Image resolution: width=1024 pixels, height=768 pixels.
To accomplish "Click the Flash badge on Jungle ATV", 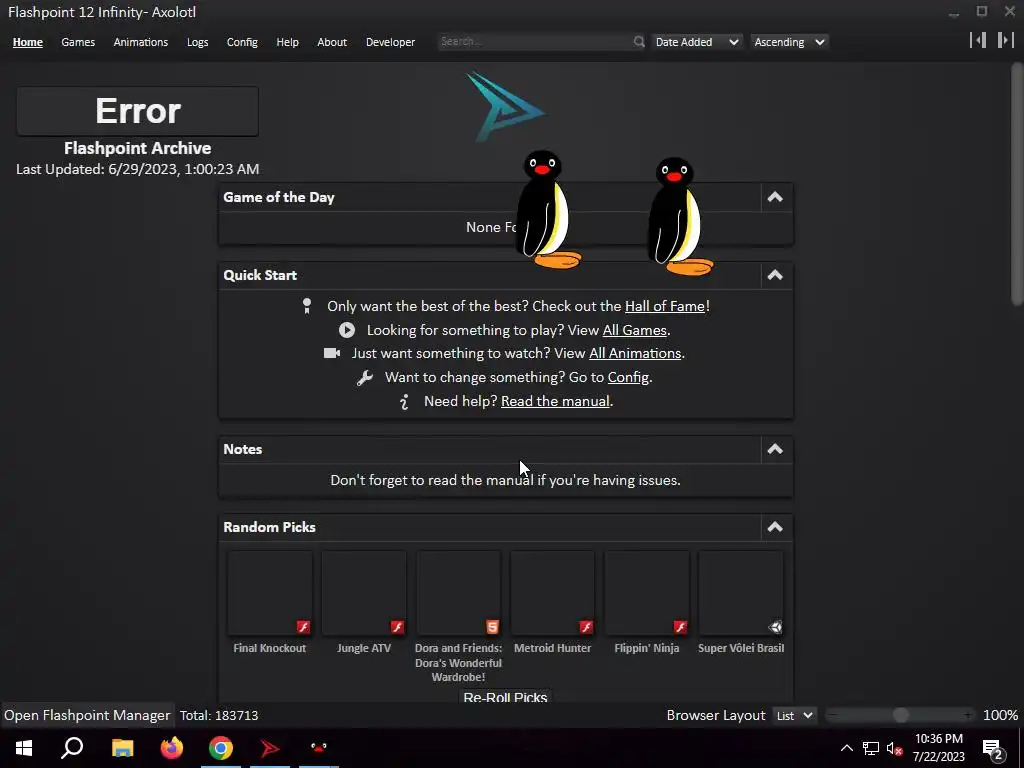I will pos(397,627).
